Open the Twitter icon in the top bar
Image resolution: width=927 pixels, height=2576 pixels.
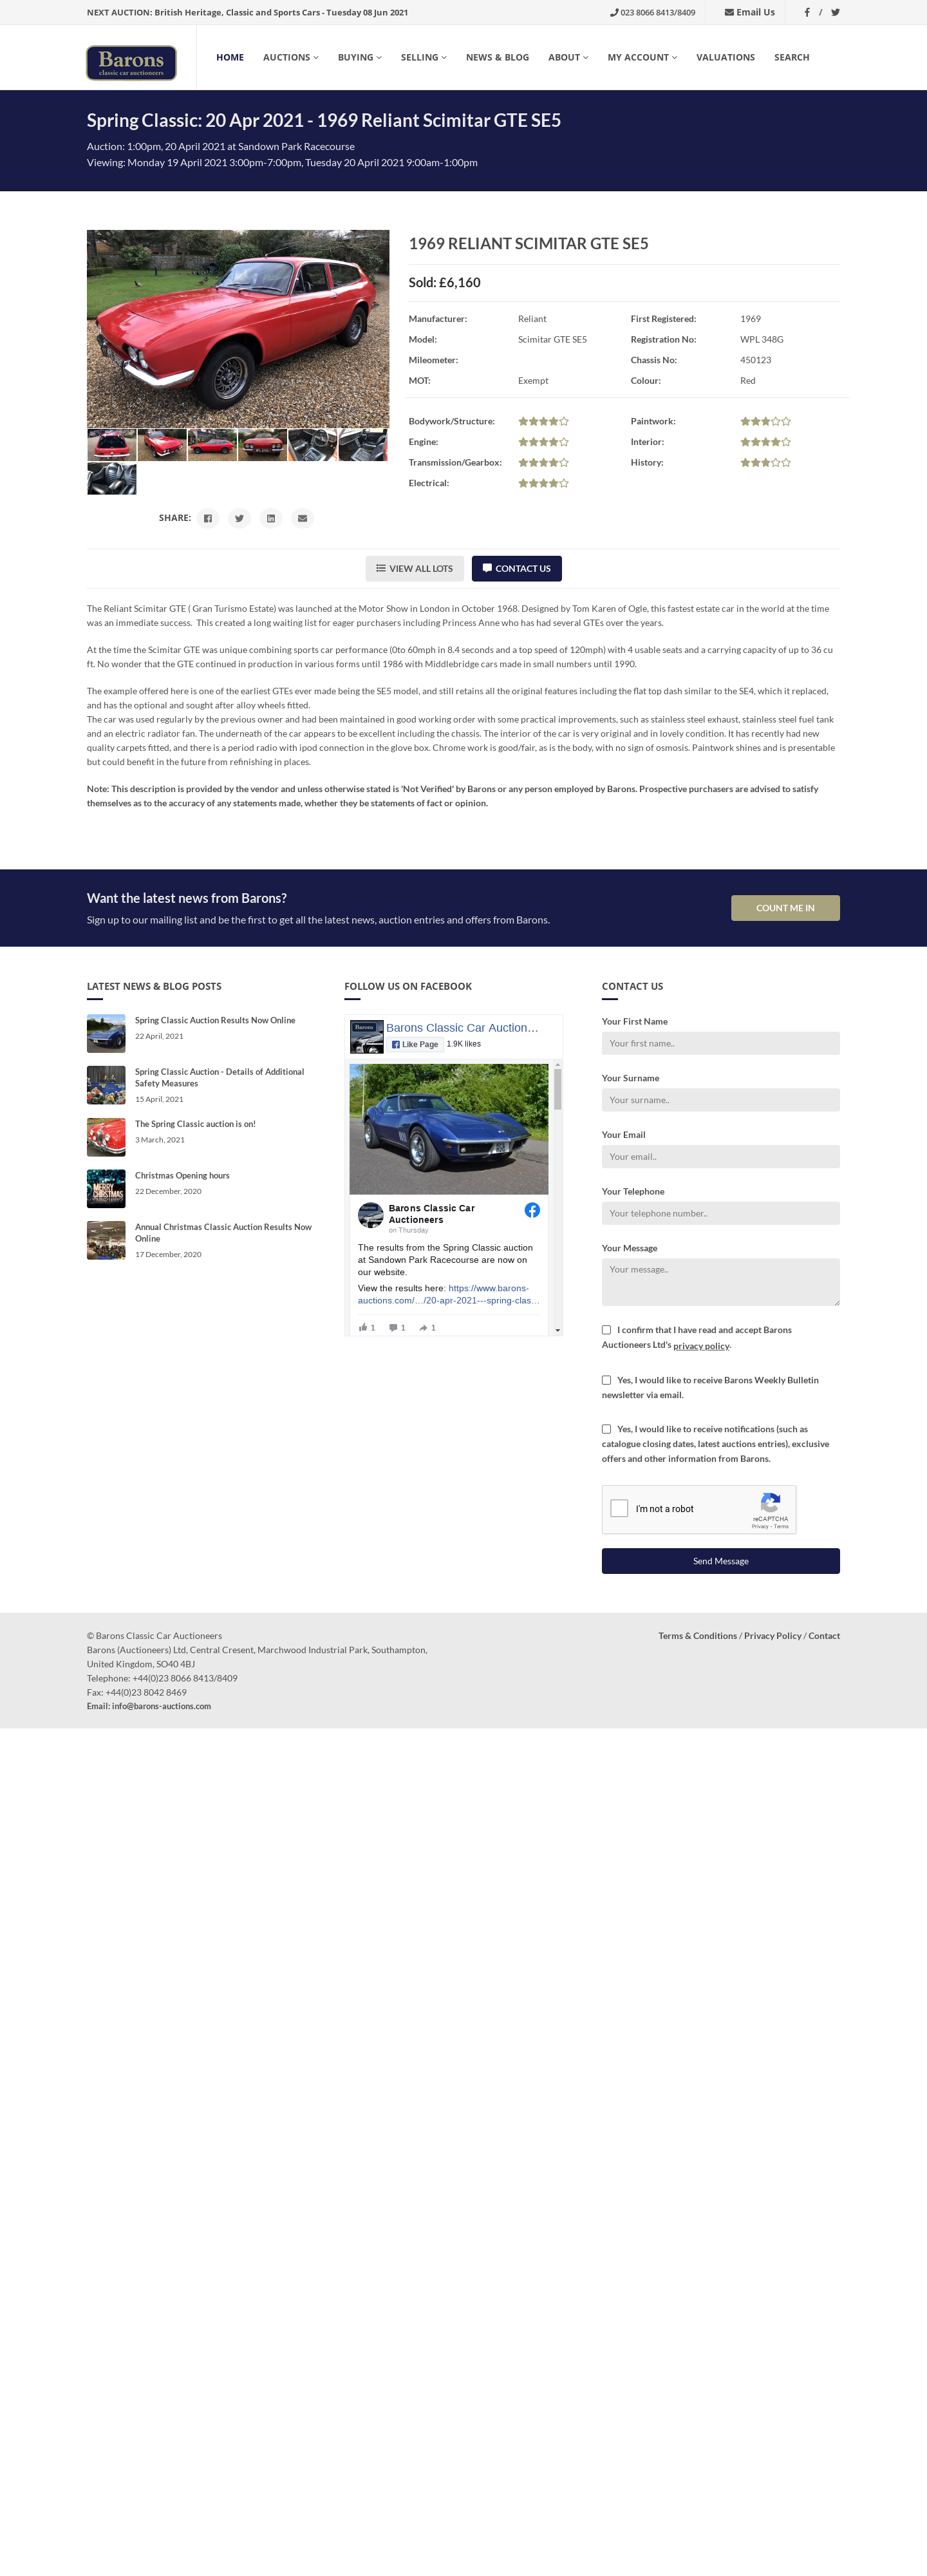point(835,13)
